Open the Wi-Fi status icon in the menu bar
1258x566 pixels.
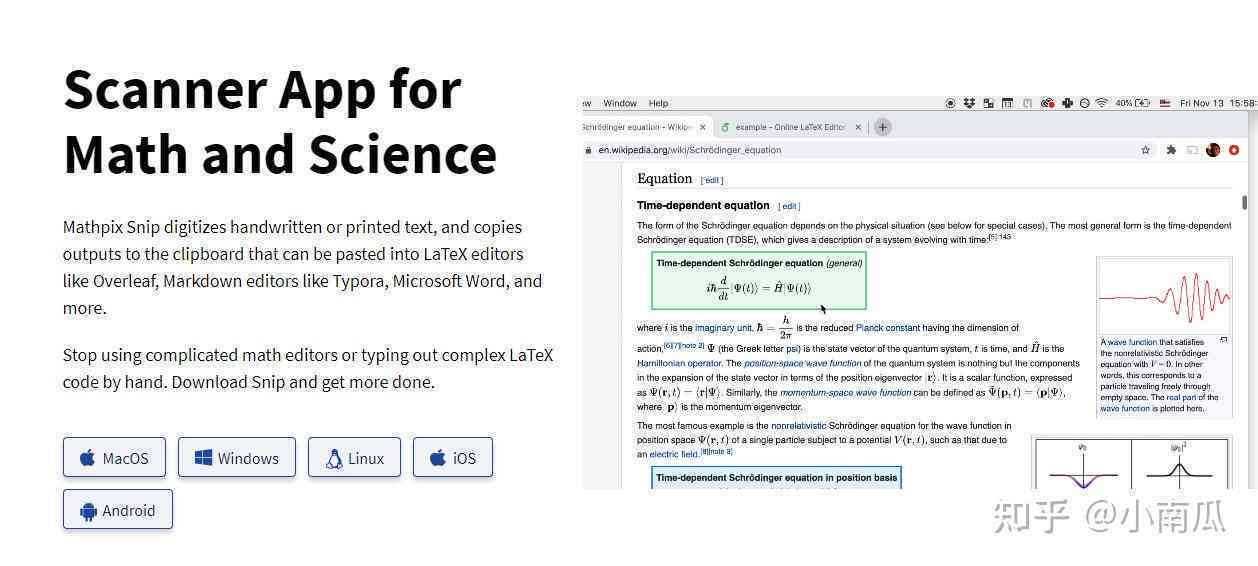(x=1101, y=103)
